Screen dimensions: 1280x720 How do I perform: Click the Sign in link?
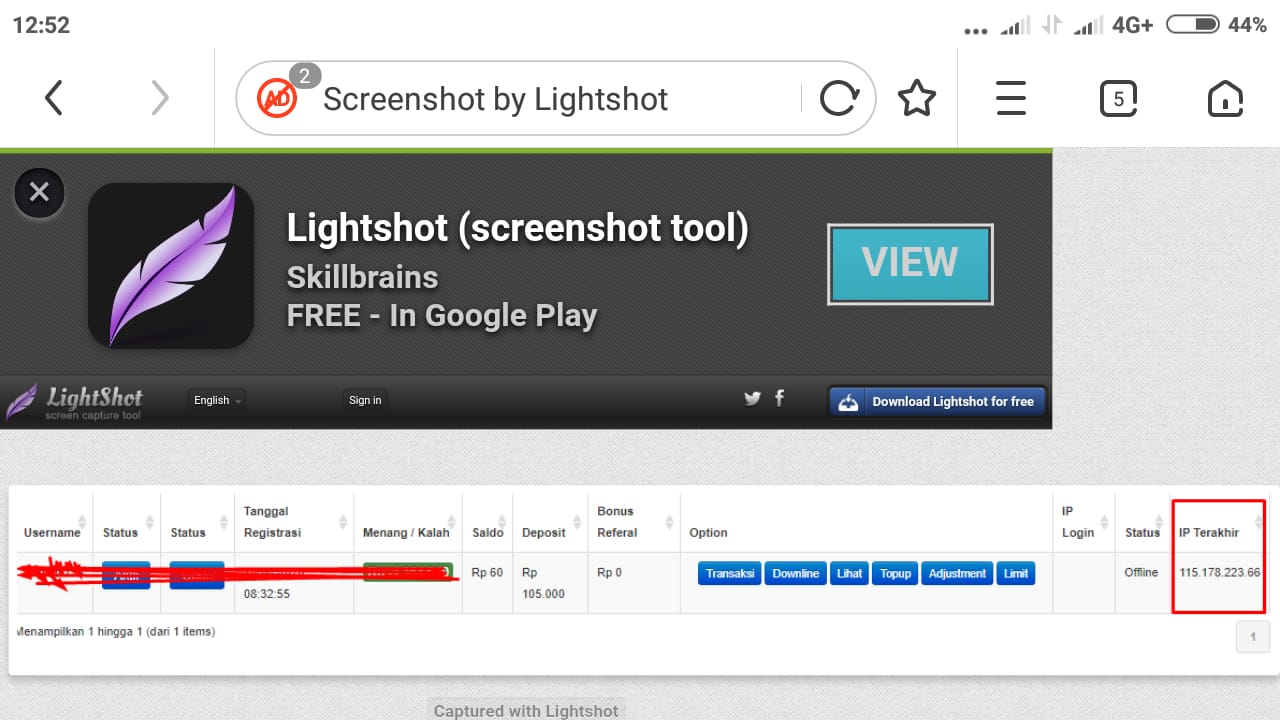coord(365,400)
